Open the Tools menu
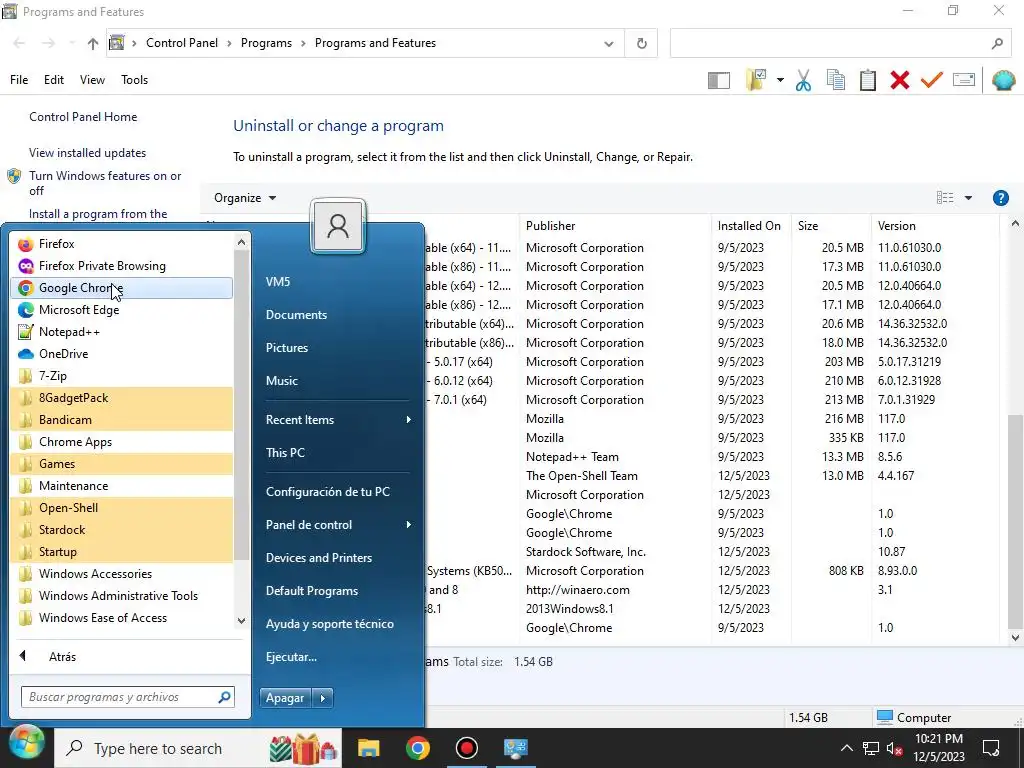Screen dimensions: 1024x768 click(x=134, y=80)
